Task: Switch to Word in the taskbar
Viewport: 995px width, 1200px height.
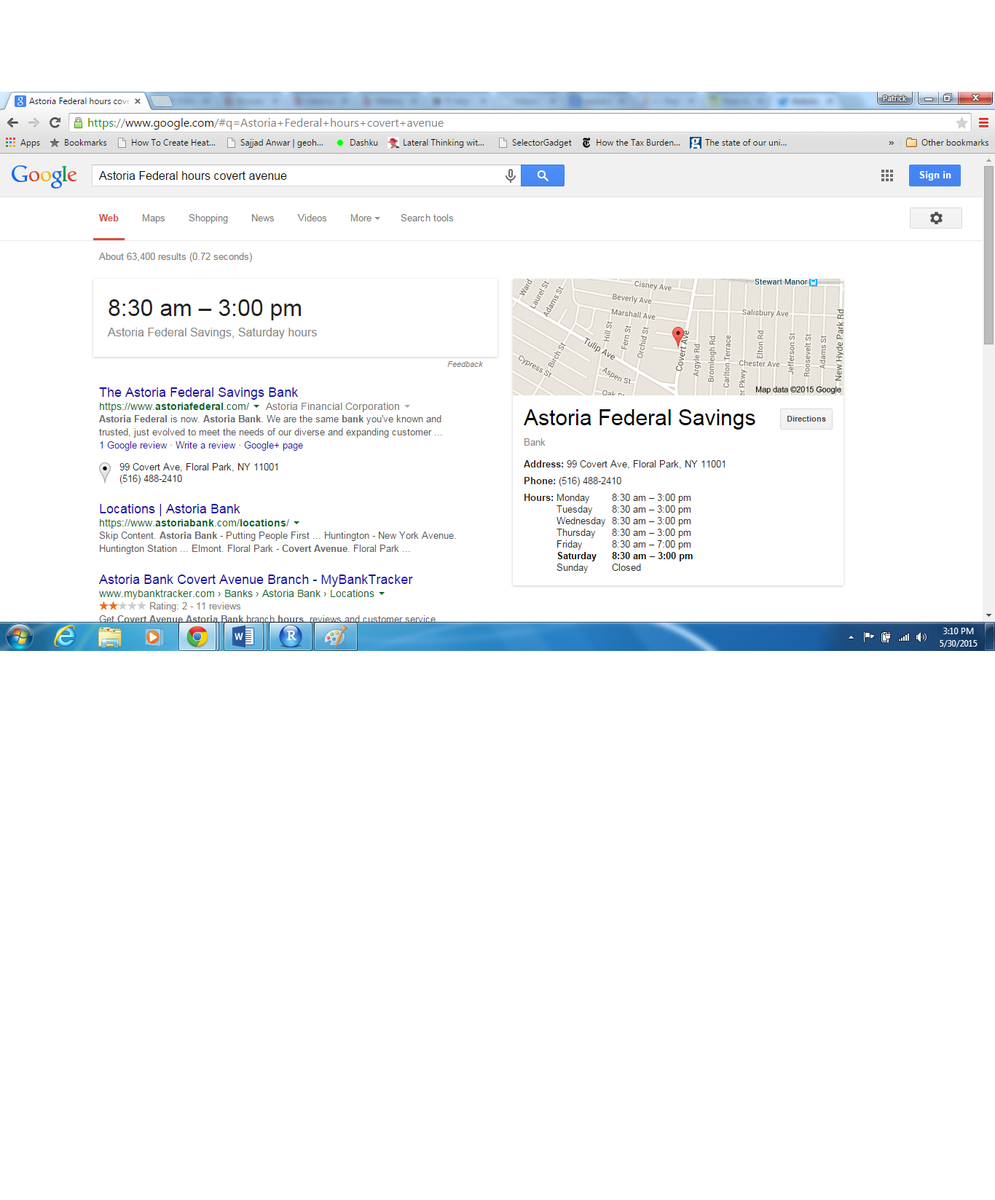Action: (x=243, y=636)
